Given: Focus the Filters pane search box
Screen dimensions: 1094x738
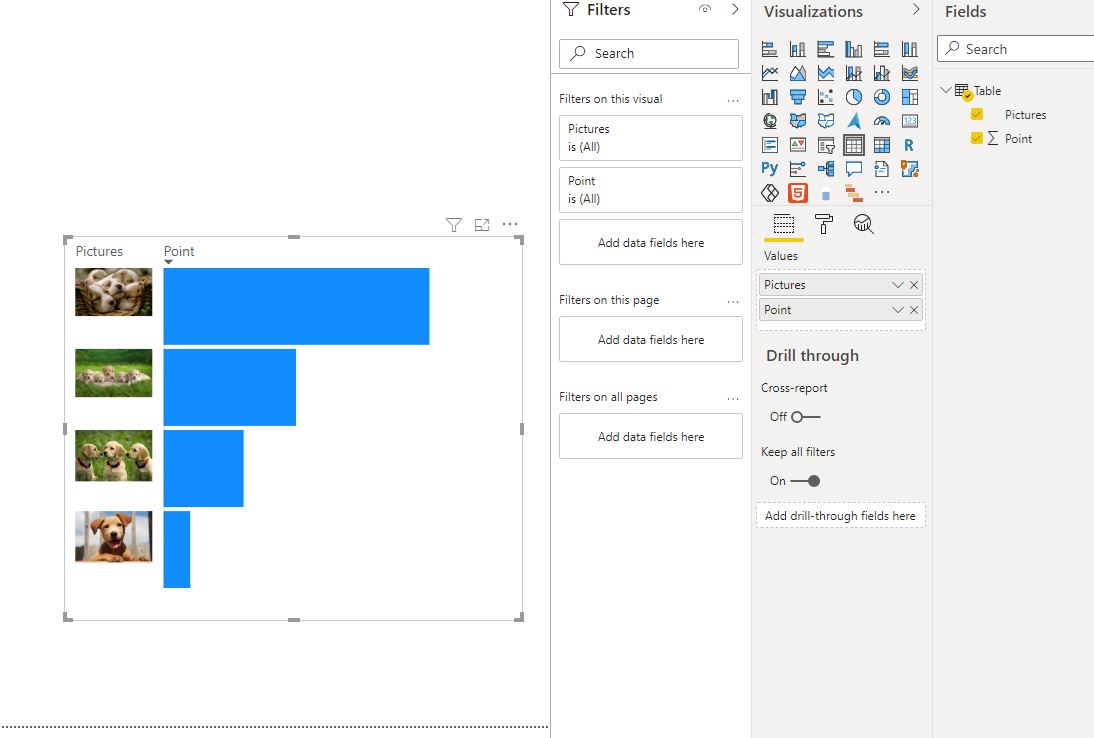Looking at the screenshot, I should 649,54.
